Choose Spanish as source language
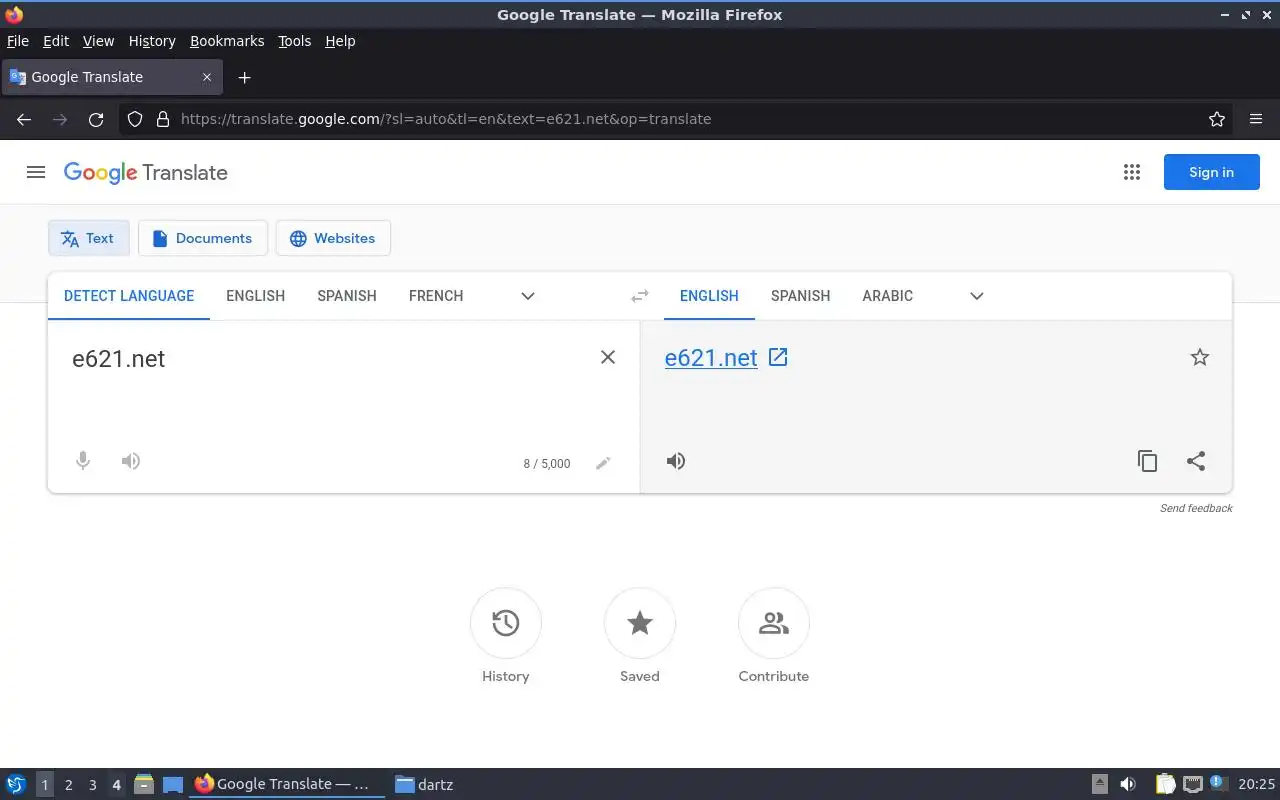Image resolution: width=1280 pixels, height=800 pixels. click(347, 296)
